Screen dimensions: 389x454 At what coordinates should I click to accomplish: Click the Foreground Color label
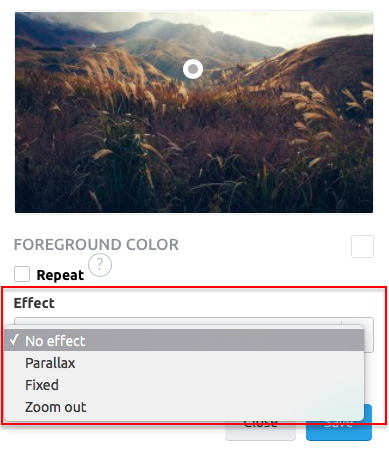click(x=96, y=244)
